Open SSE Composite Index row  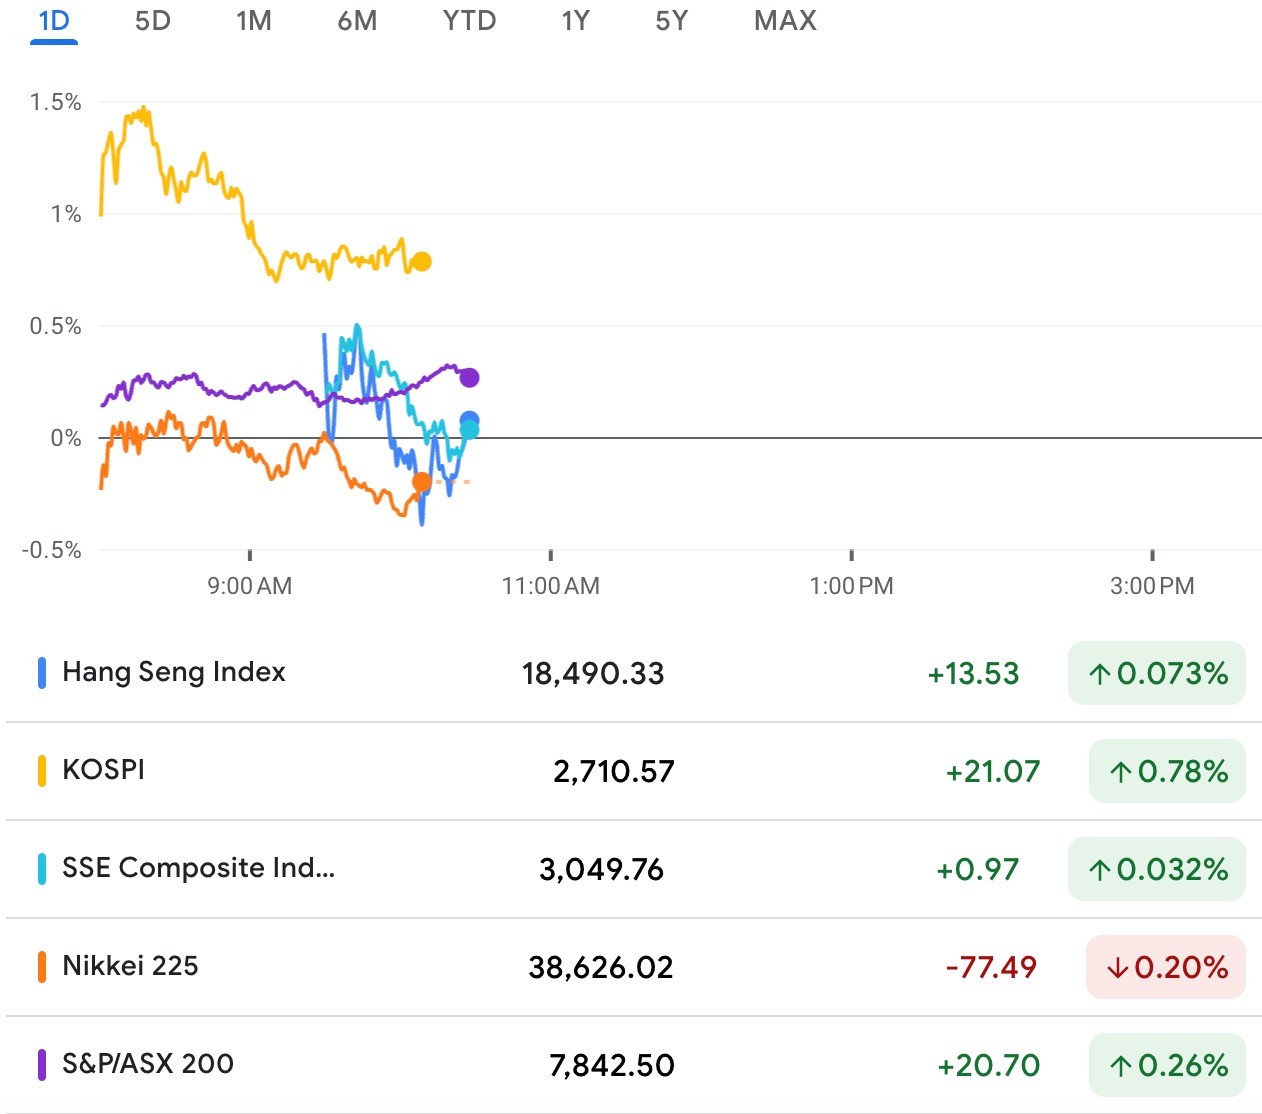(634, 869)
